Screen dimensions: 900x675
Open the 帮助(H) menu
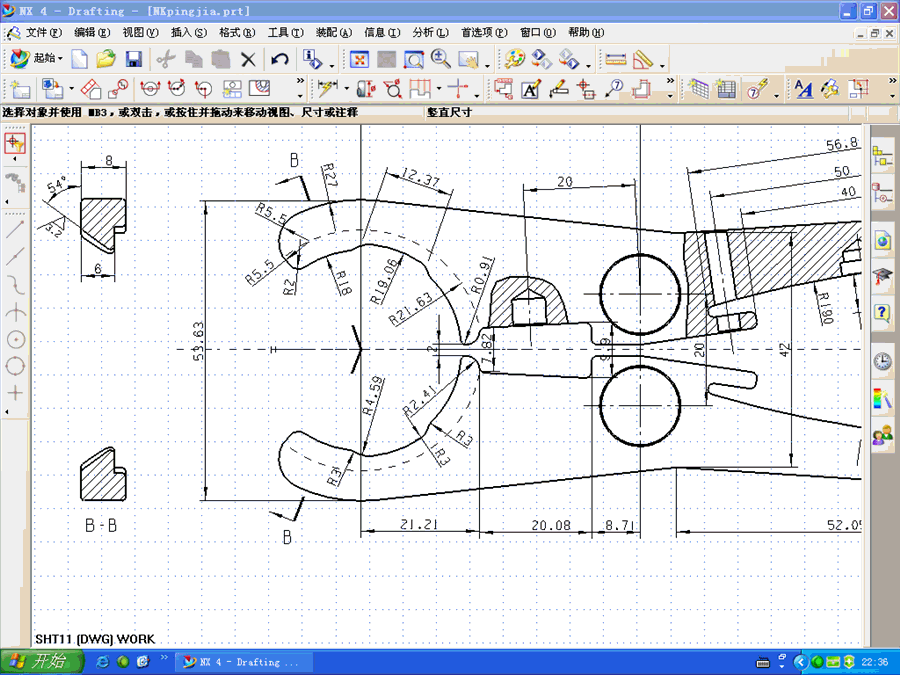coord(586,33)
